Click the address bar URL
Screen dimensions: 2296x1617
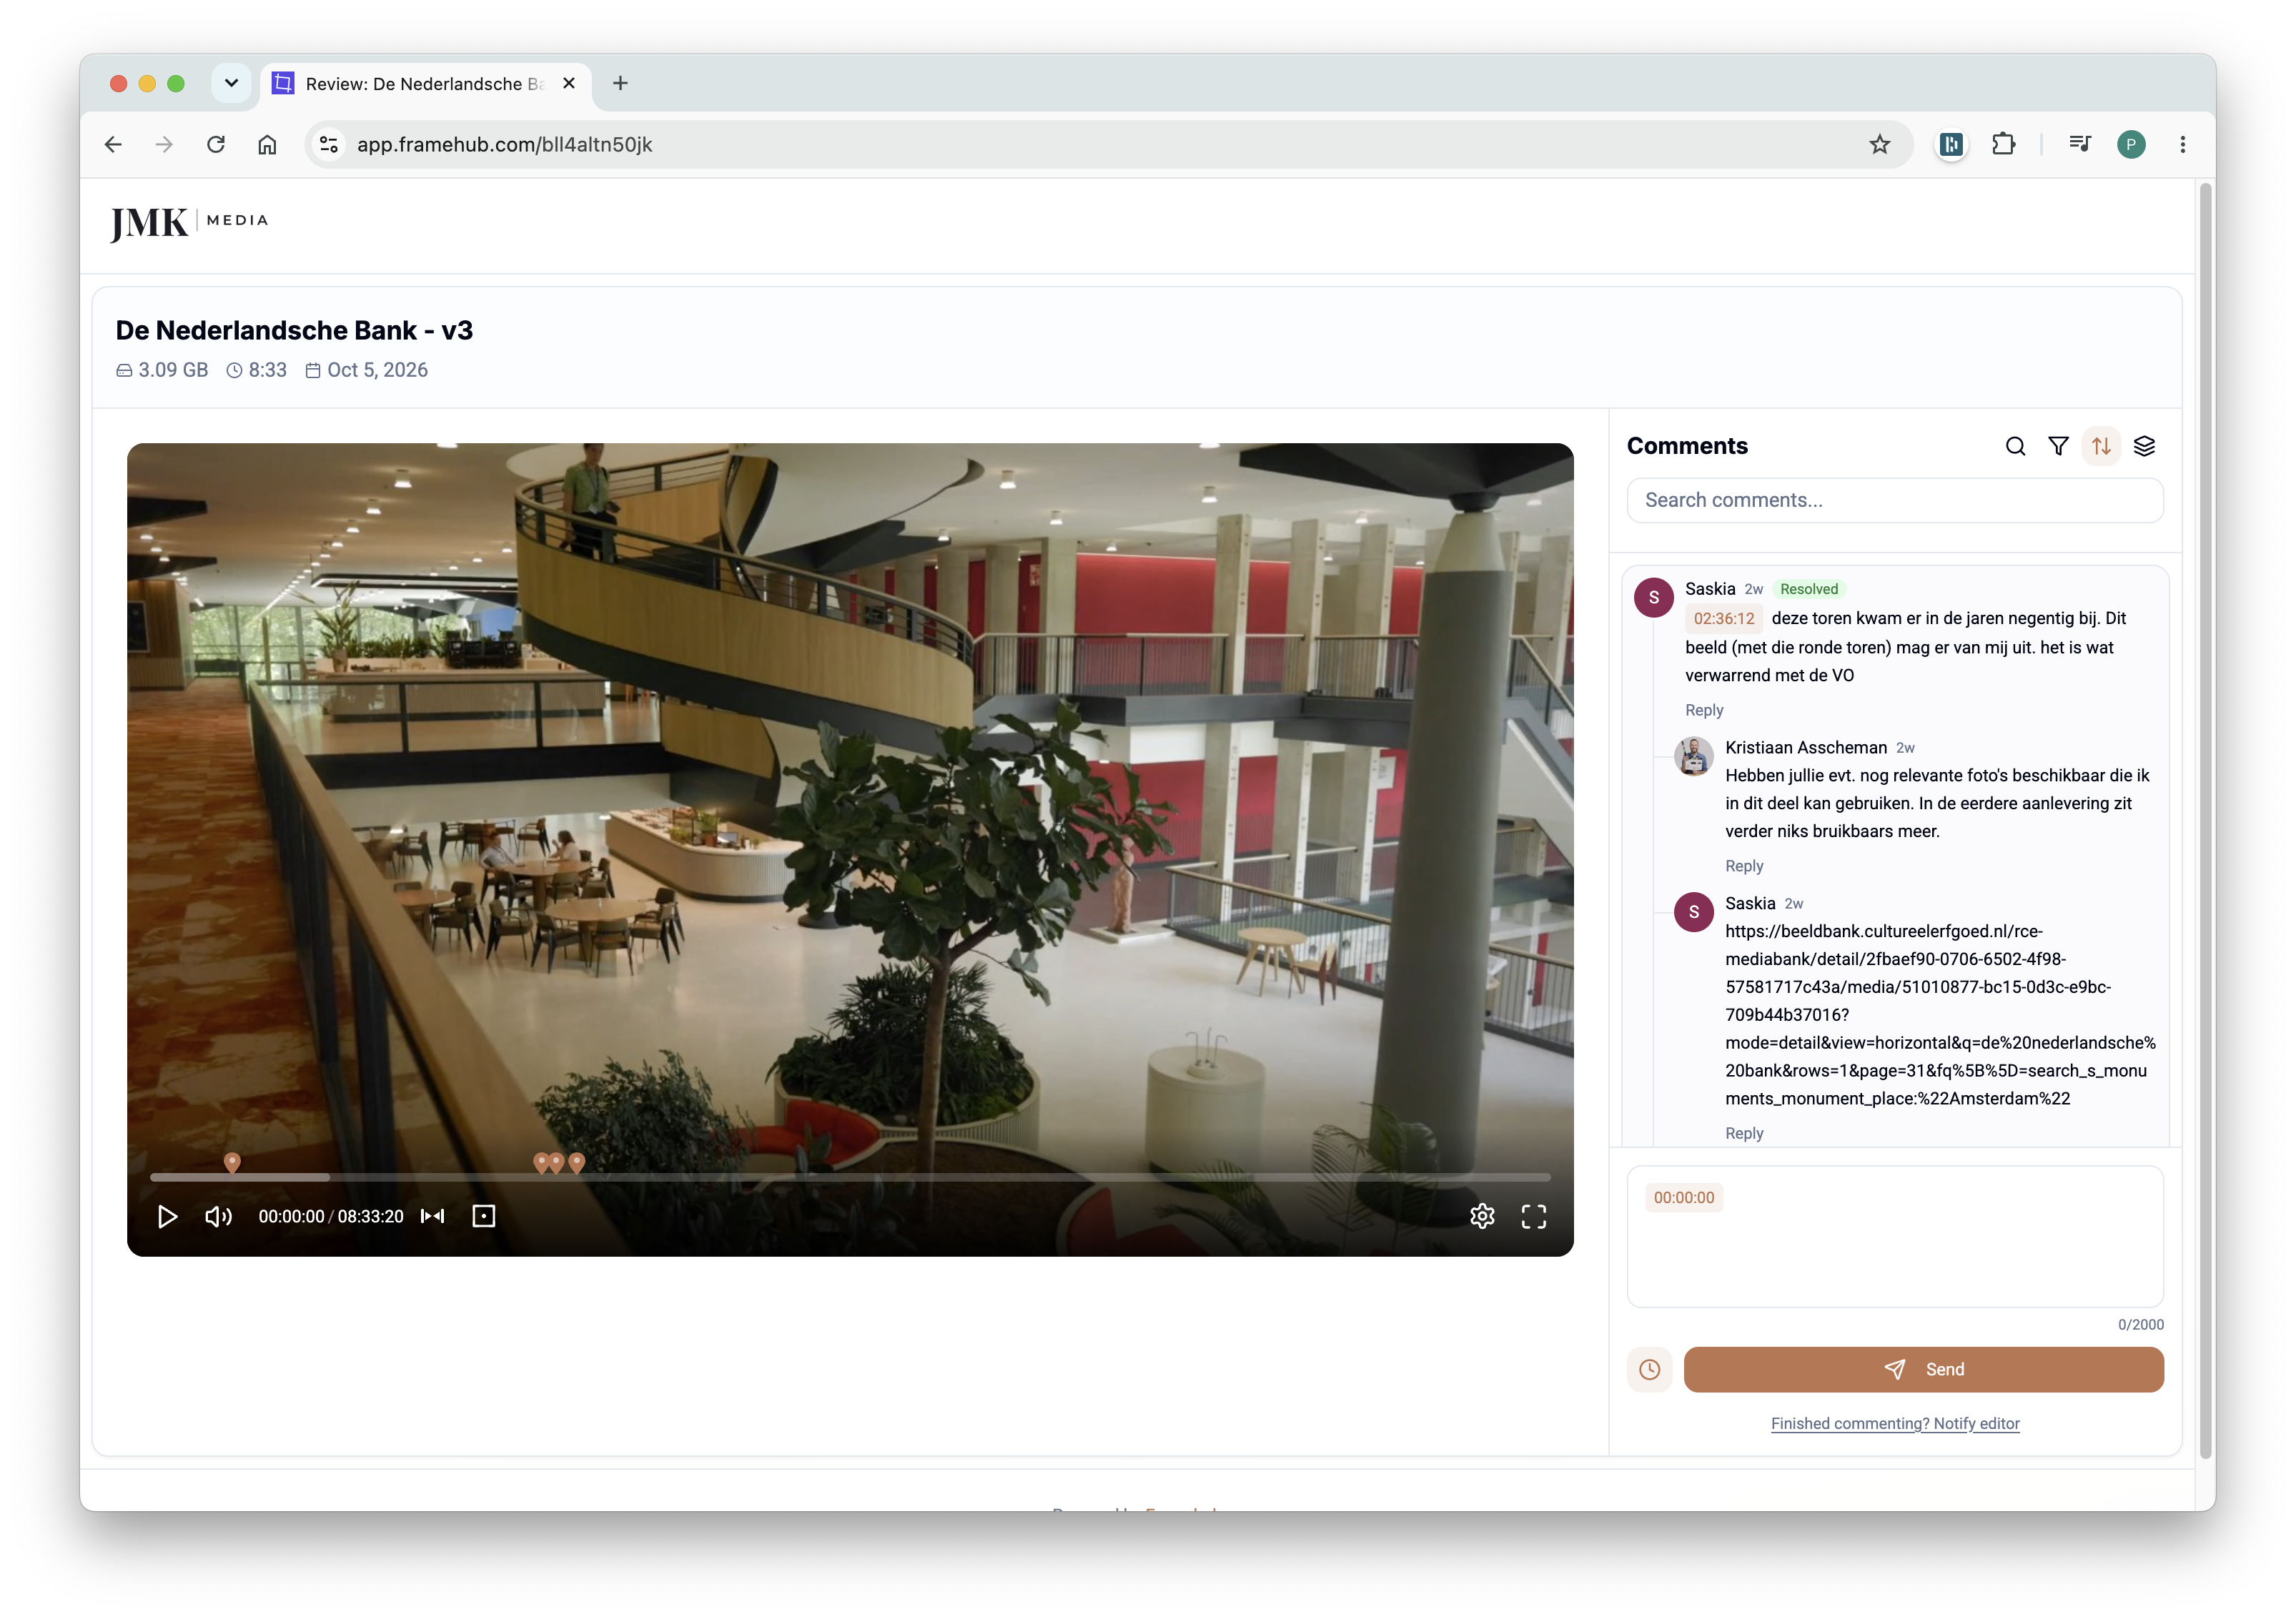[504, 144]
